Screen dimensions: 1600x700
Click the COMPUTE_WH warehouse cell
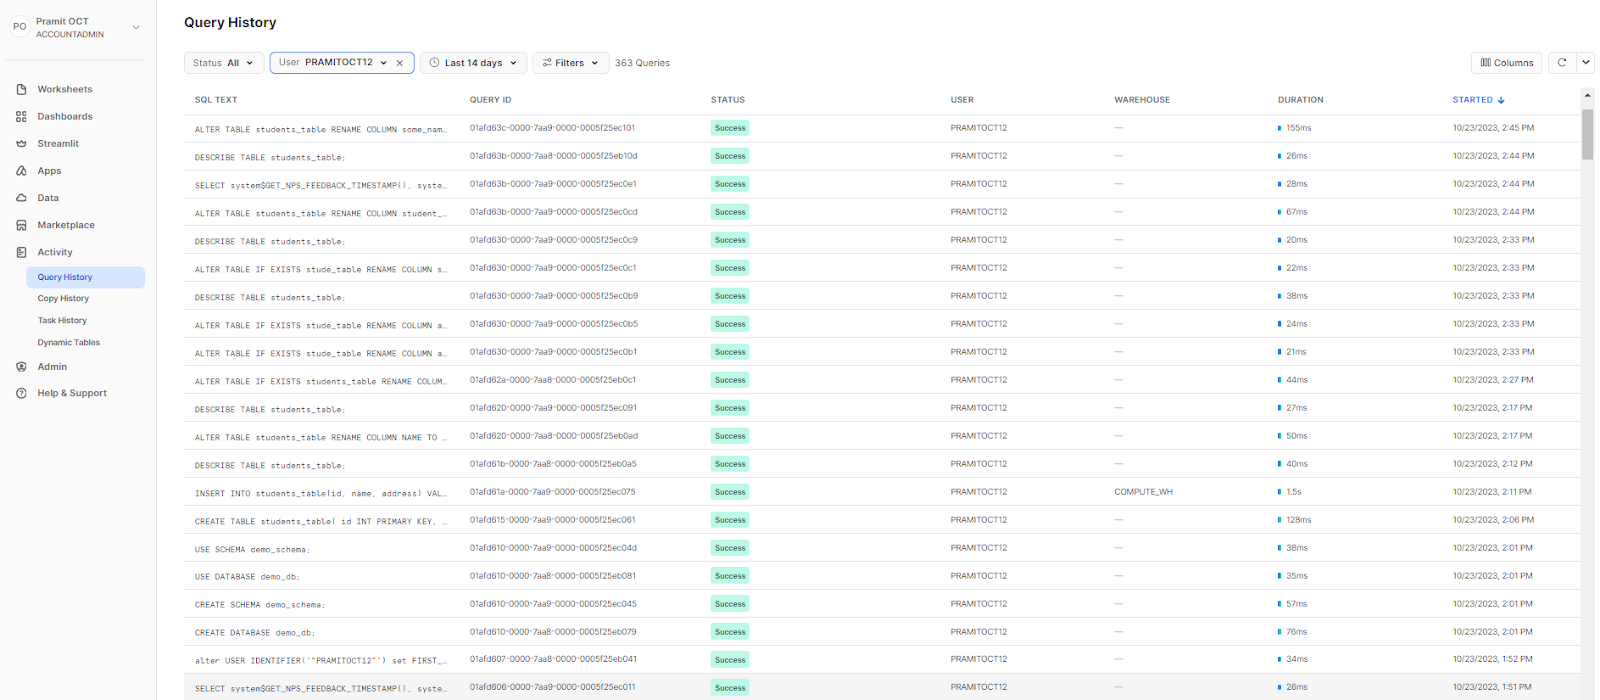[x=1143, y=492]
